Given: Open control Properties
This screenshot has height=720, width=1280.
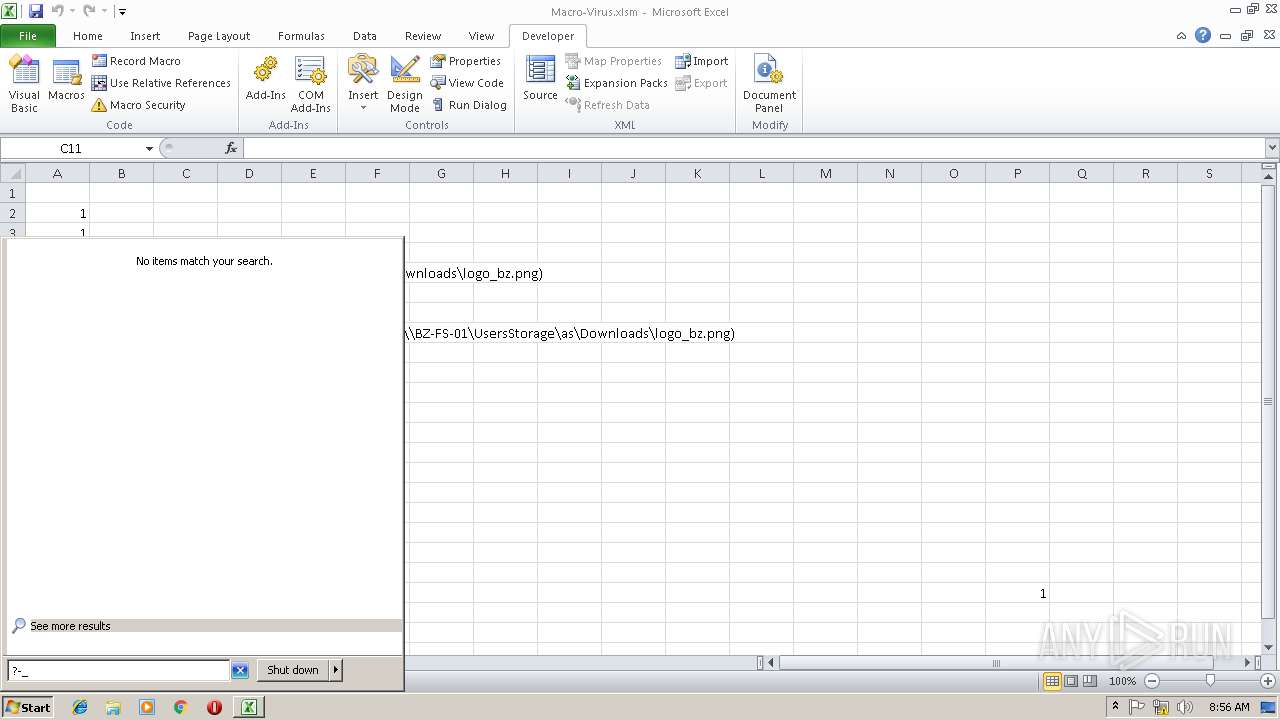Looking at the screenshot, I should (x=466, y=61).
